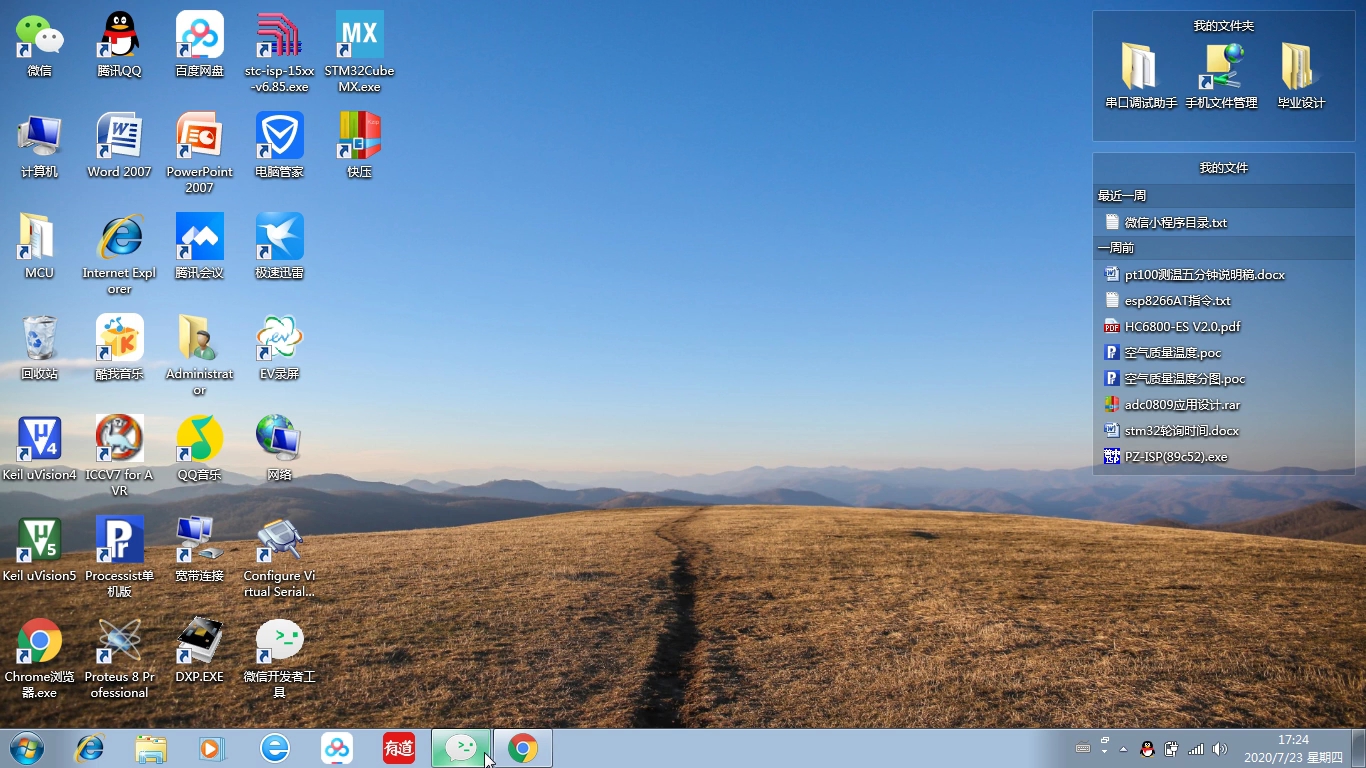Viewport: 1366px width, 768px height.
Task: Select the Internet Explorer desktop icon
Action: point(119,254)
